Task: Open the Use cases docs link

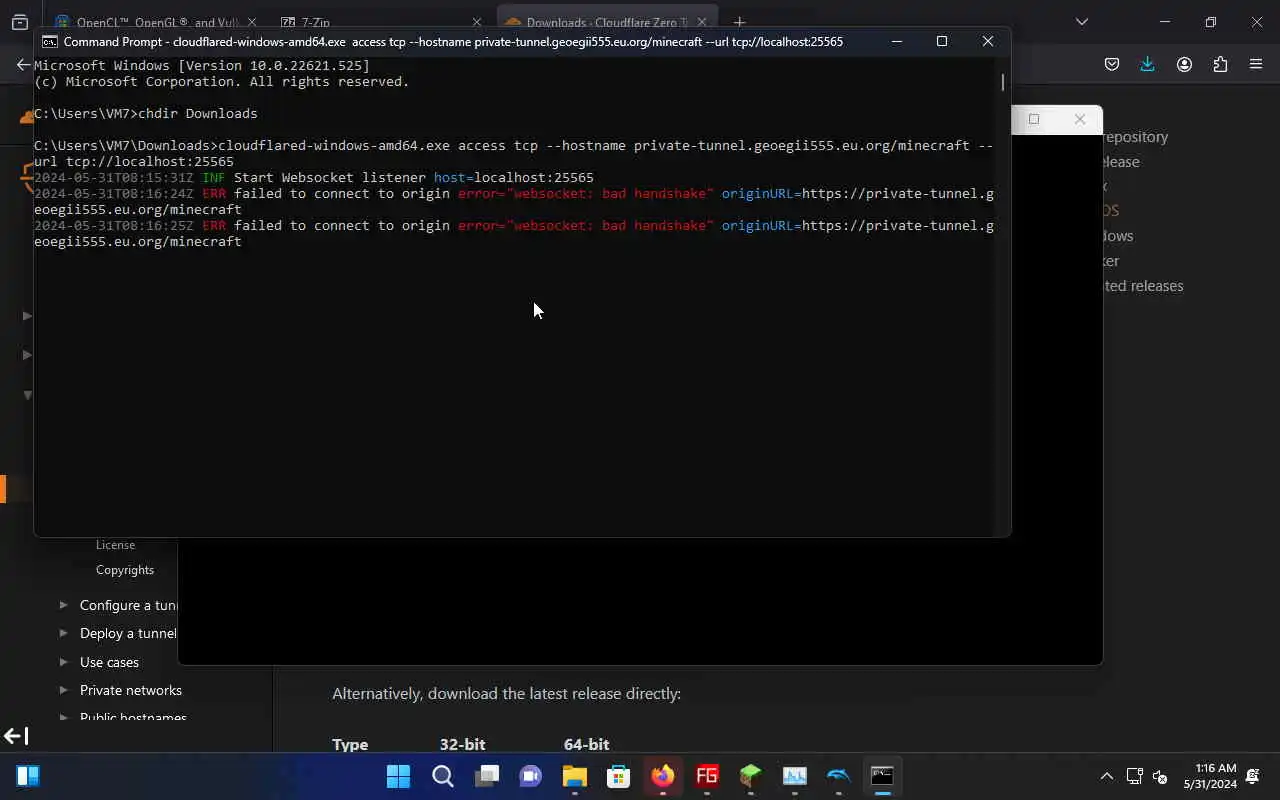Action: [109, 662]
